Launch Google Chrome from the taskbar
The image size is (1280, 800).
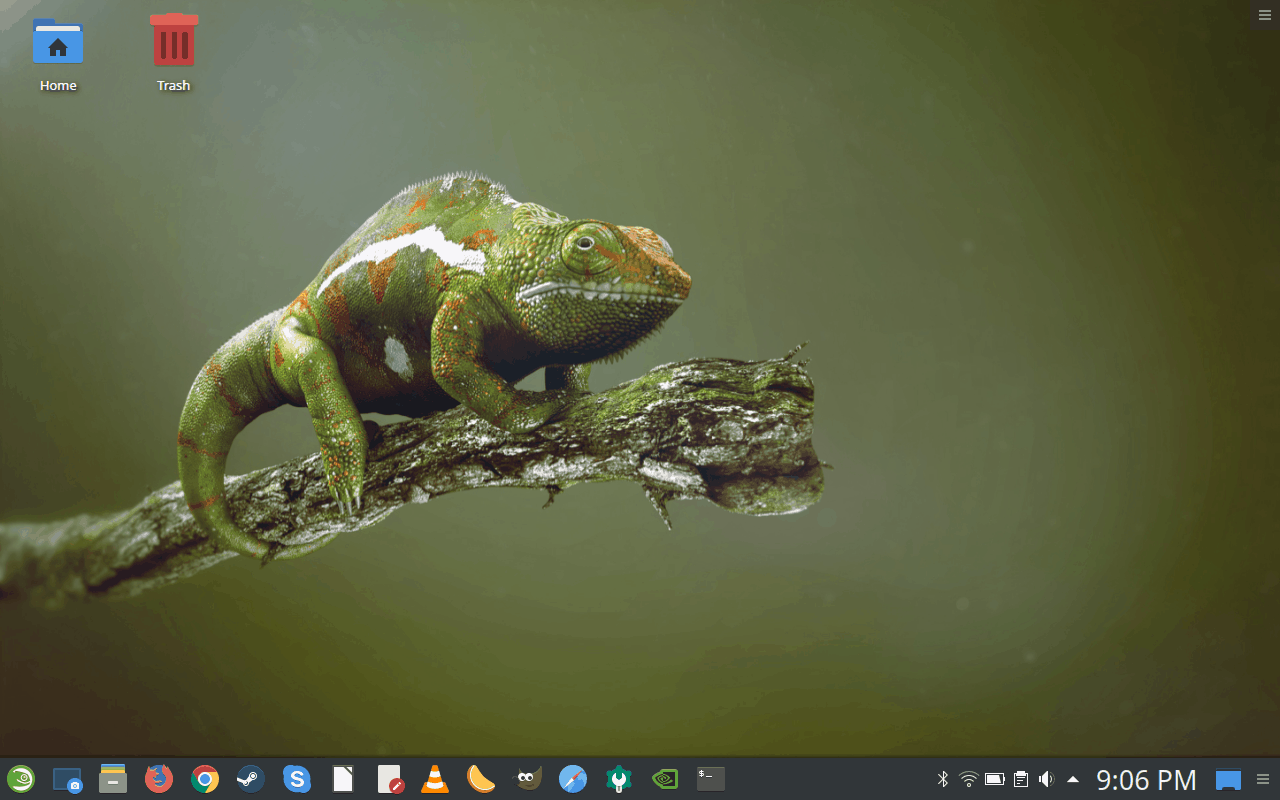coord(205,779)
